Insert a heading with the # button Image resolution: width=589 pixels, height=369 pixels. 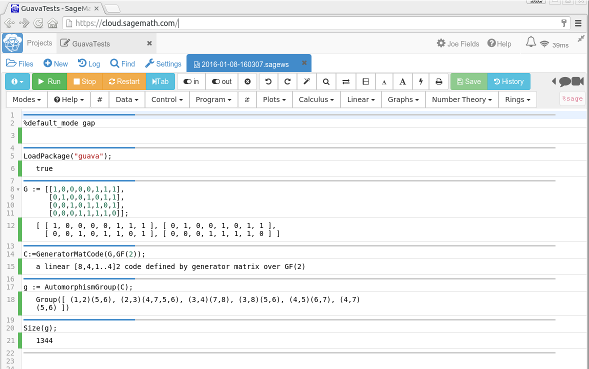pyautogui.click(x=100, y=100)
